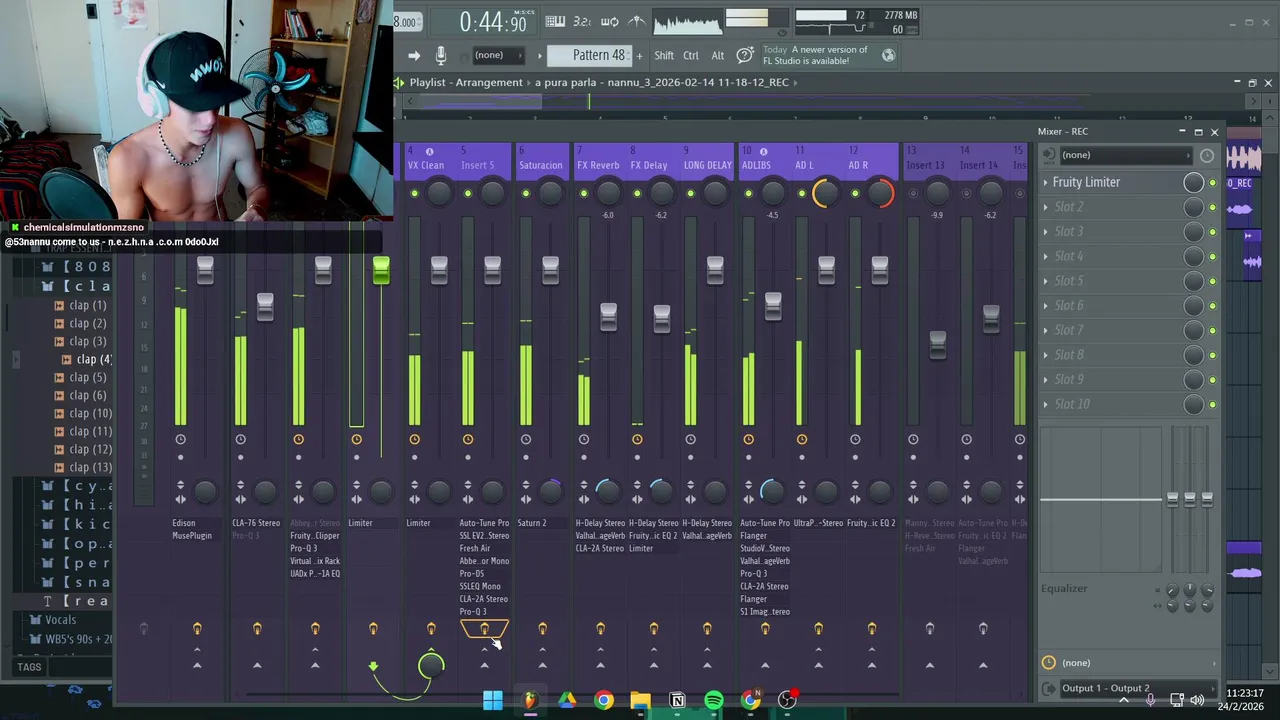This screenshot has width=1280, height=720.
Task: Click the record-arm icon under Saturn 2 track
Action: tap(542, 628)
